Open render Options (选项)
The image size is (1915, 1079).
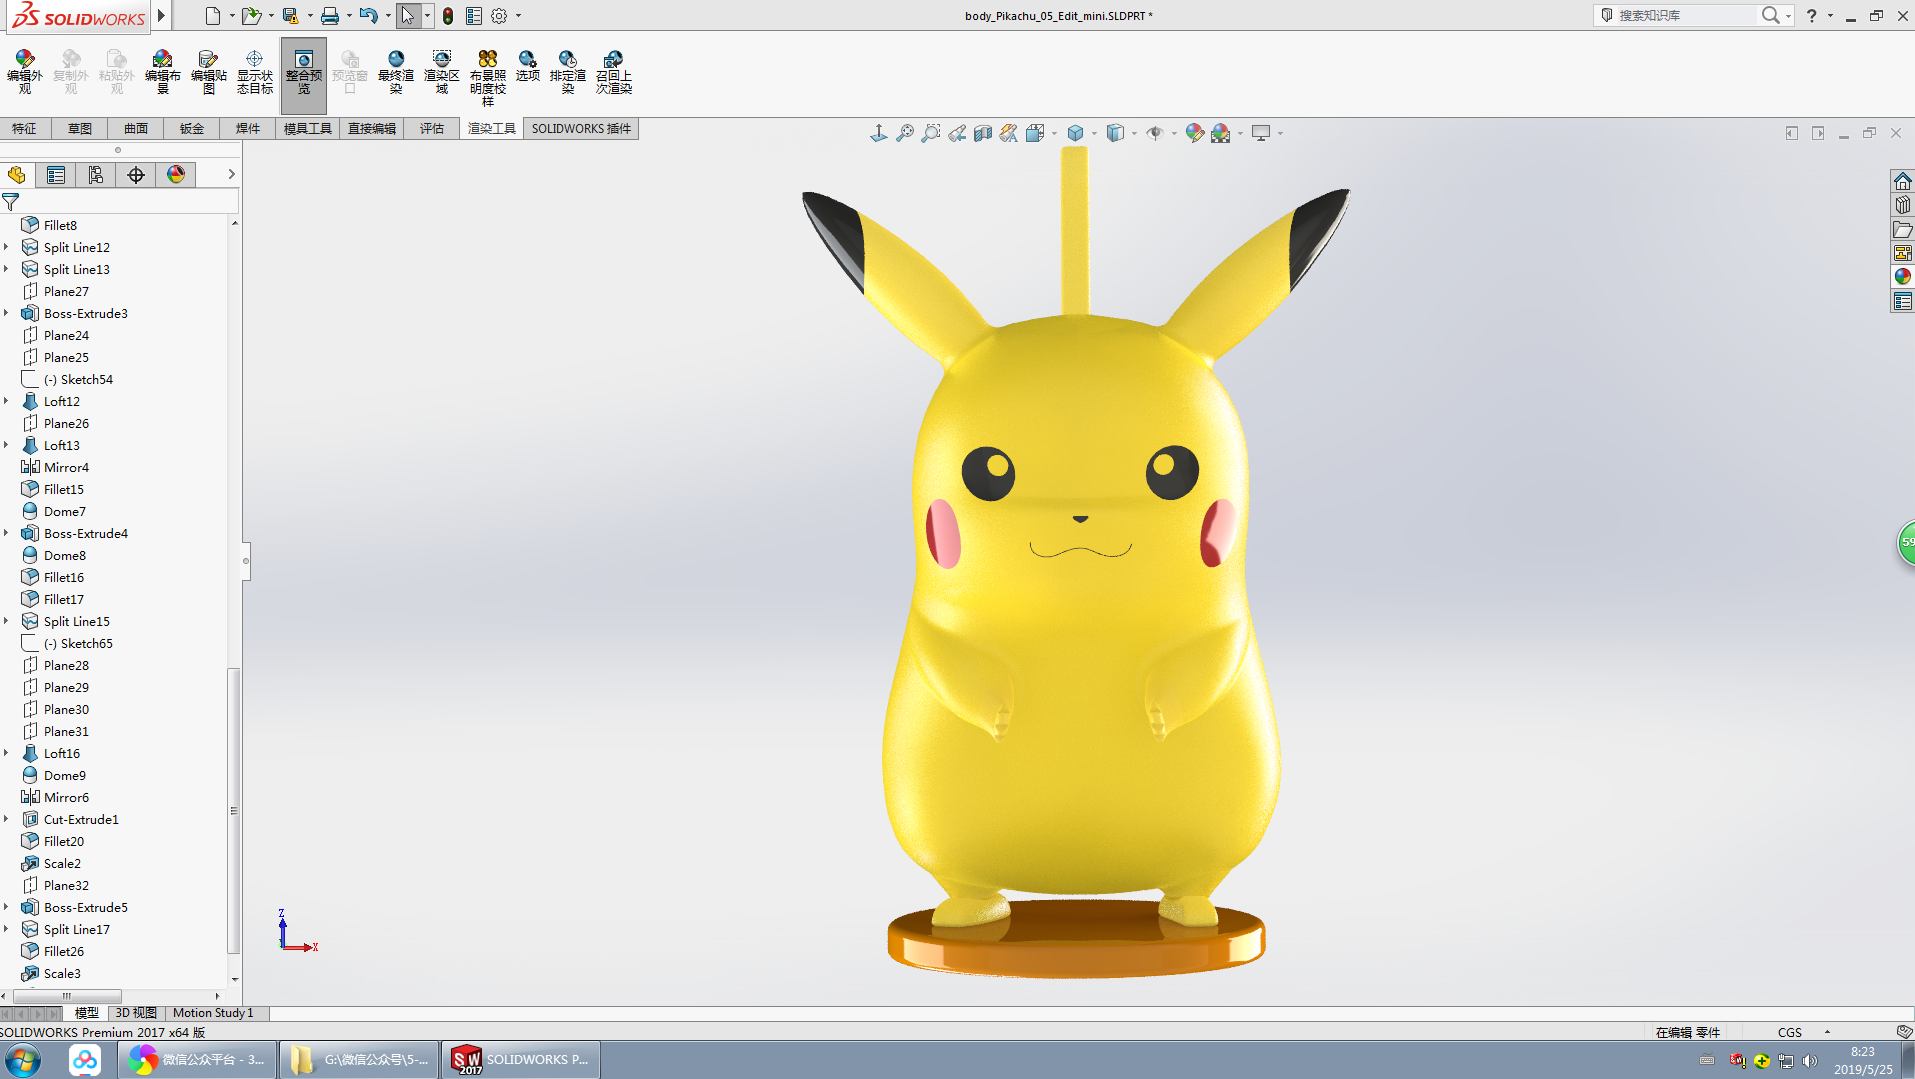528,66
